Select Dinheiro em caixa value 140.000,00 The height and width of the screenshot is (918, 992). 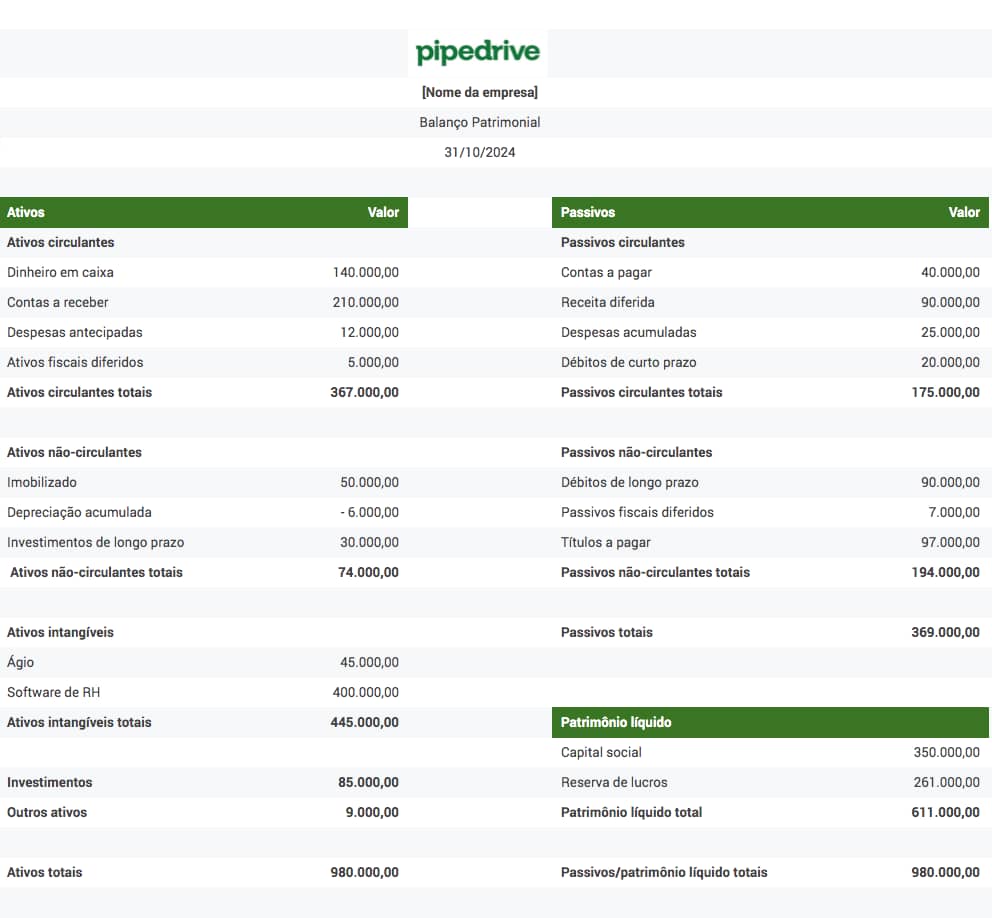(366, 273)
